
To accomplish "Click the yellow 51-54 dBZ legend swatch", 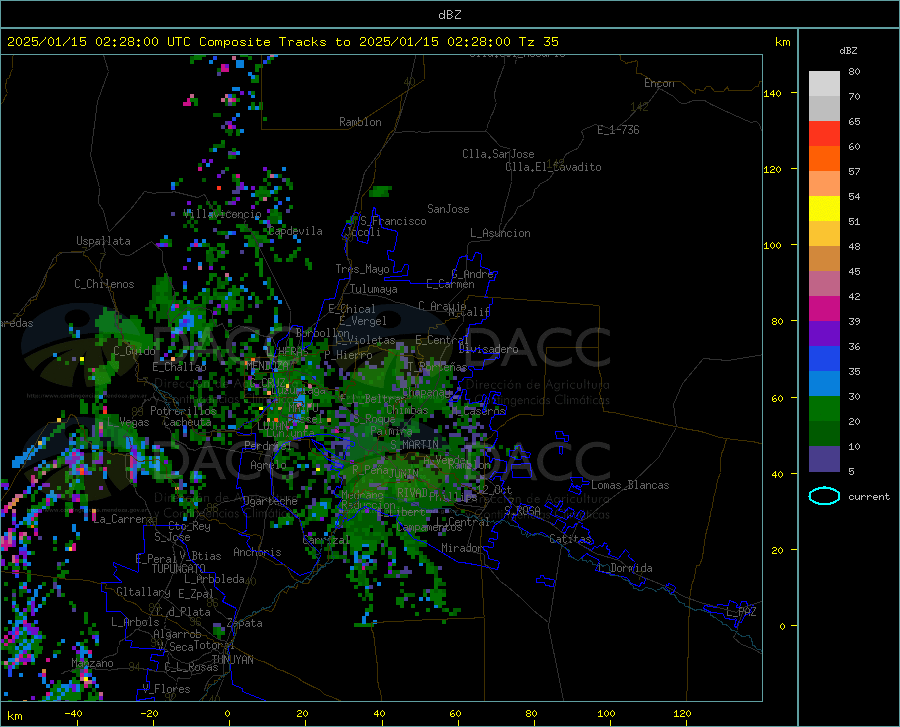I will click(x=824, y=209).
